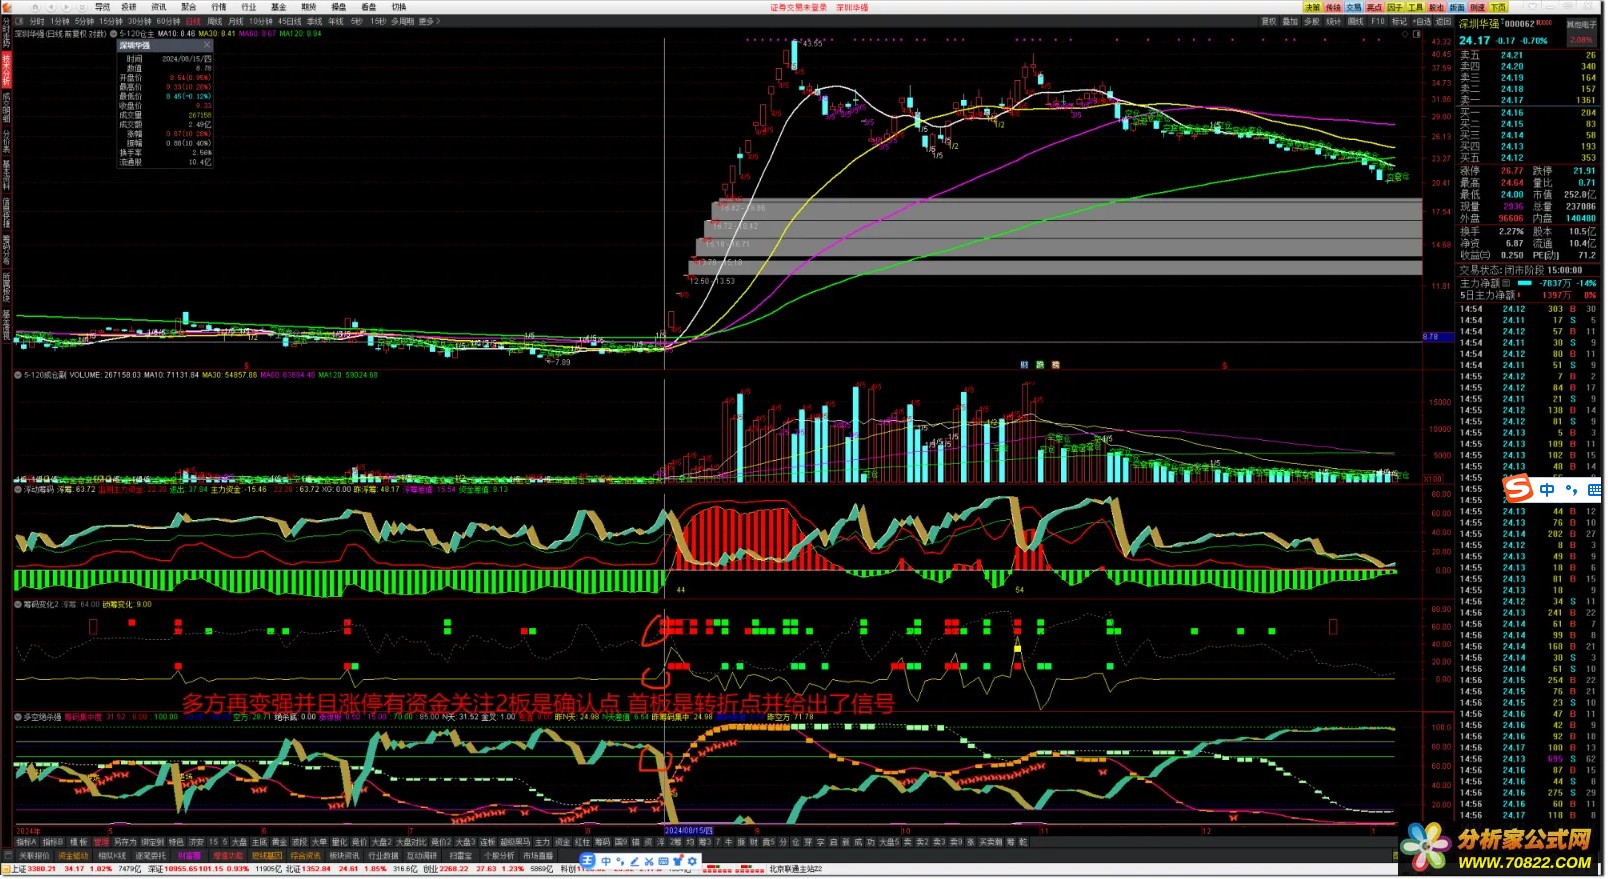Switch chart period to 30分钟
Screen dimensions: 1608x879
click(139, 21)
